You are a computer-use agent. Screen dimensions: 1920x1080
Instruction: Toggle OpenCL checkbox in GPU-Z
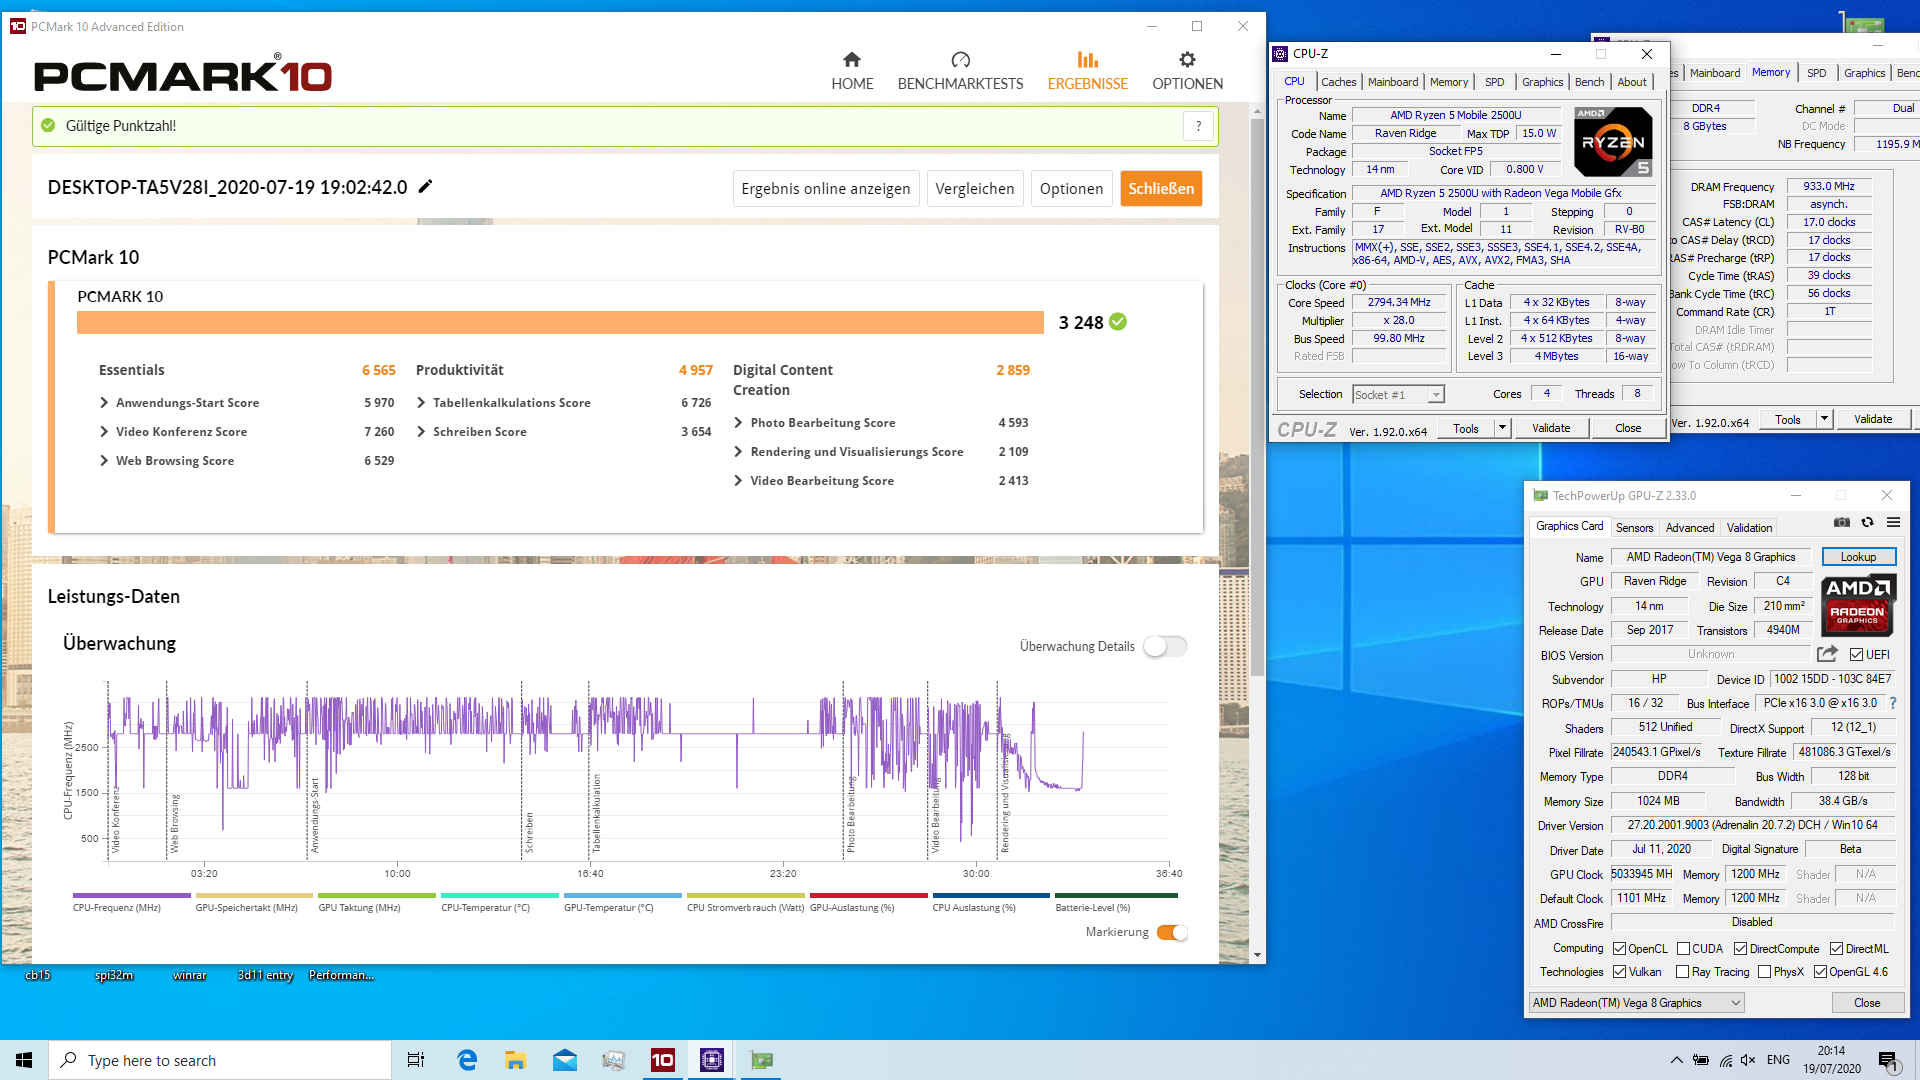coord(1619,948)
